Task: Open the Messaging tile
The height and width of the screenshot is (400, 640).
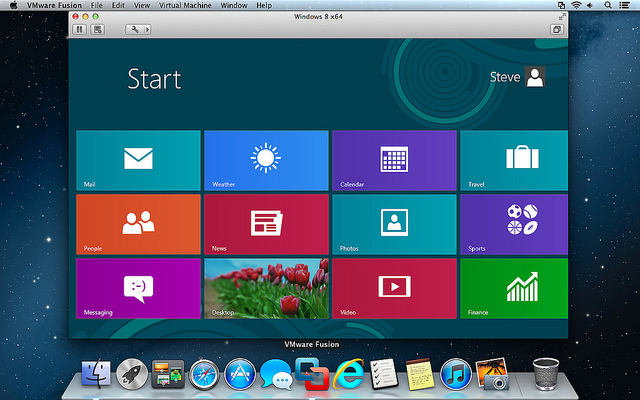Action: coord(138,288)
